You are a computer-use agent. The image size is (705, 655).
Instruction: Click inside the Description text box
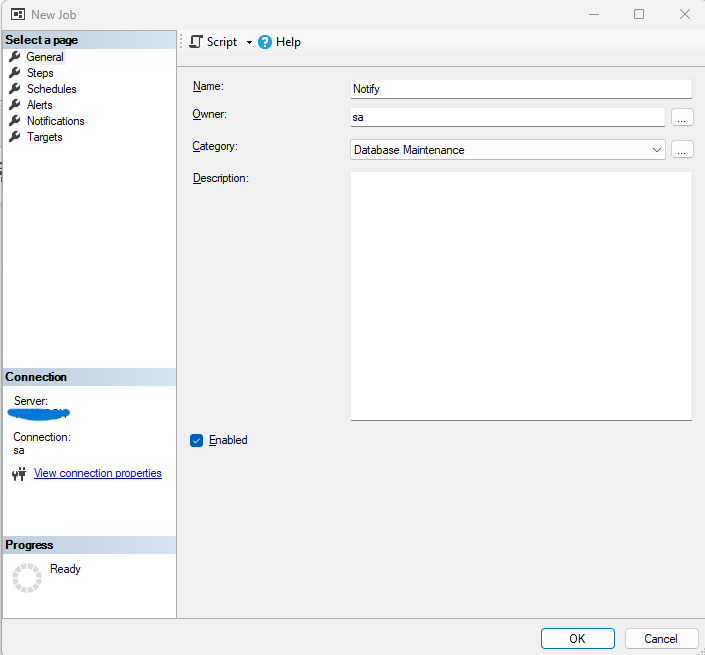[x=520, y=295]
